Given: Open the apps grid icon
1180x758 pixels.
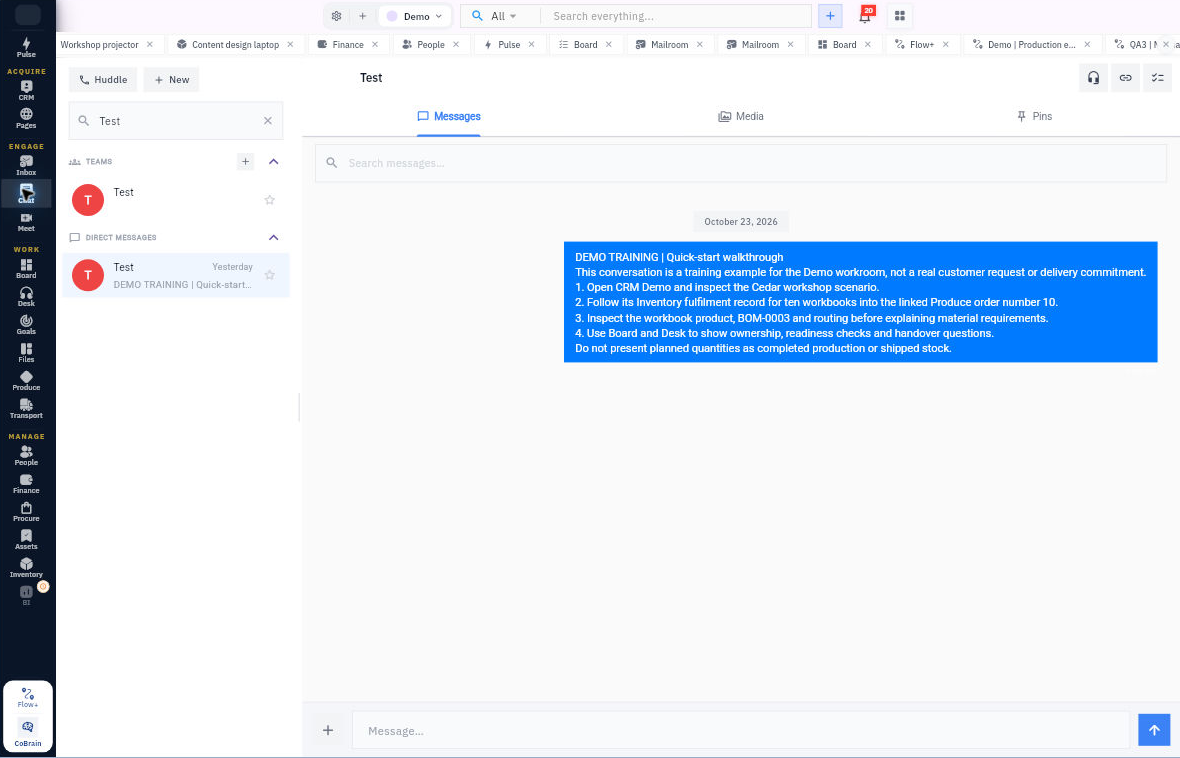Looking at the screenshot, I should [x=899, y=16].
